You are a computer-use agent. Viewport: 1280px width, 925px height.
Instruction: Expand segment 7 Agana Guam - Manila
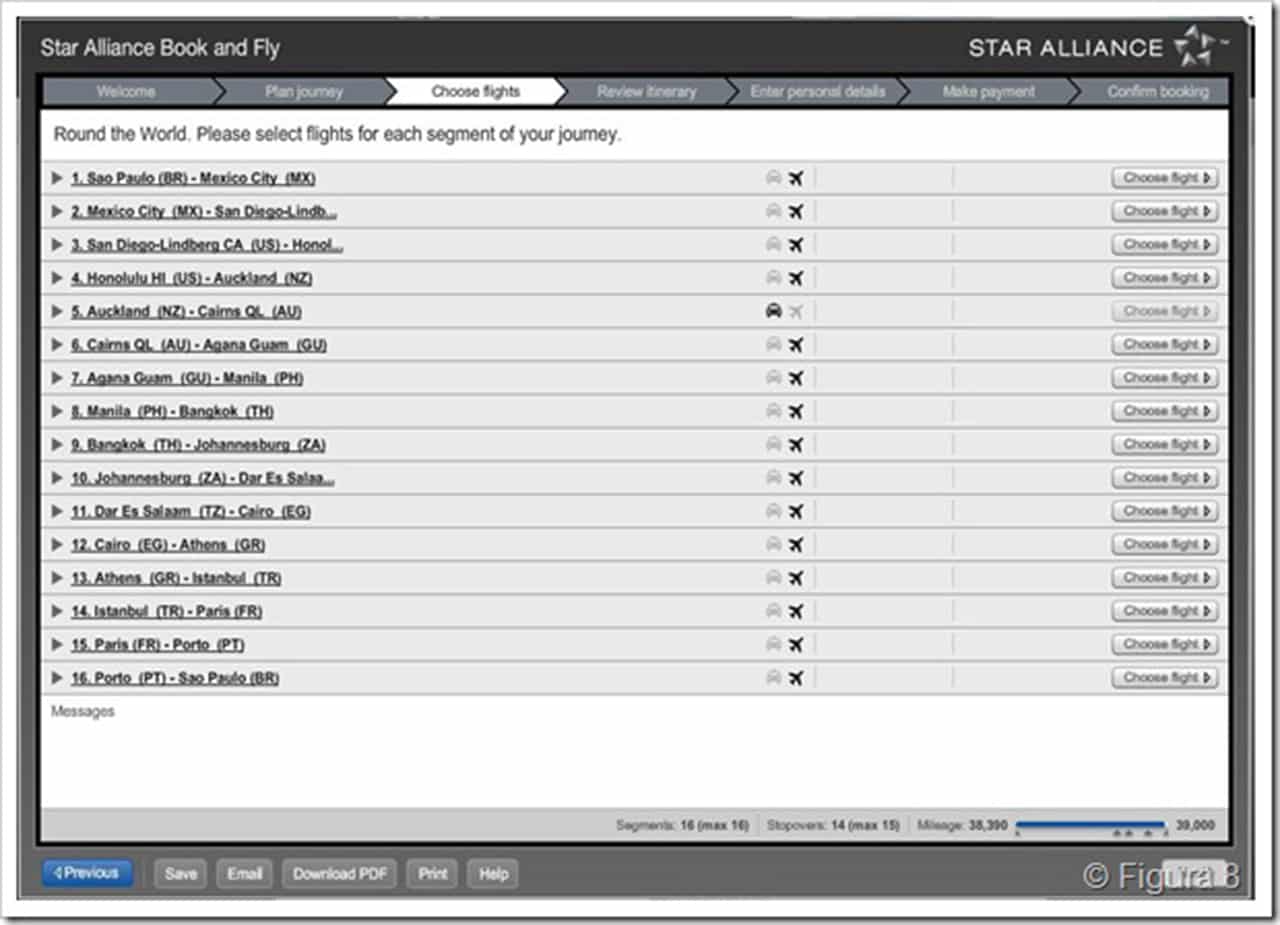coord(57,378)
